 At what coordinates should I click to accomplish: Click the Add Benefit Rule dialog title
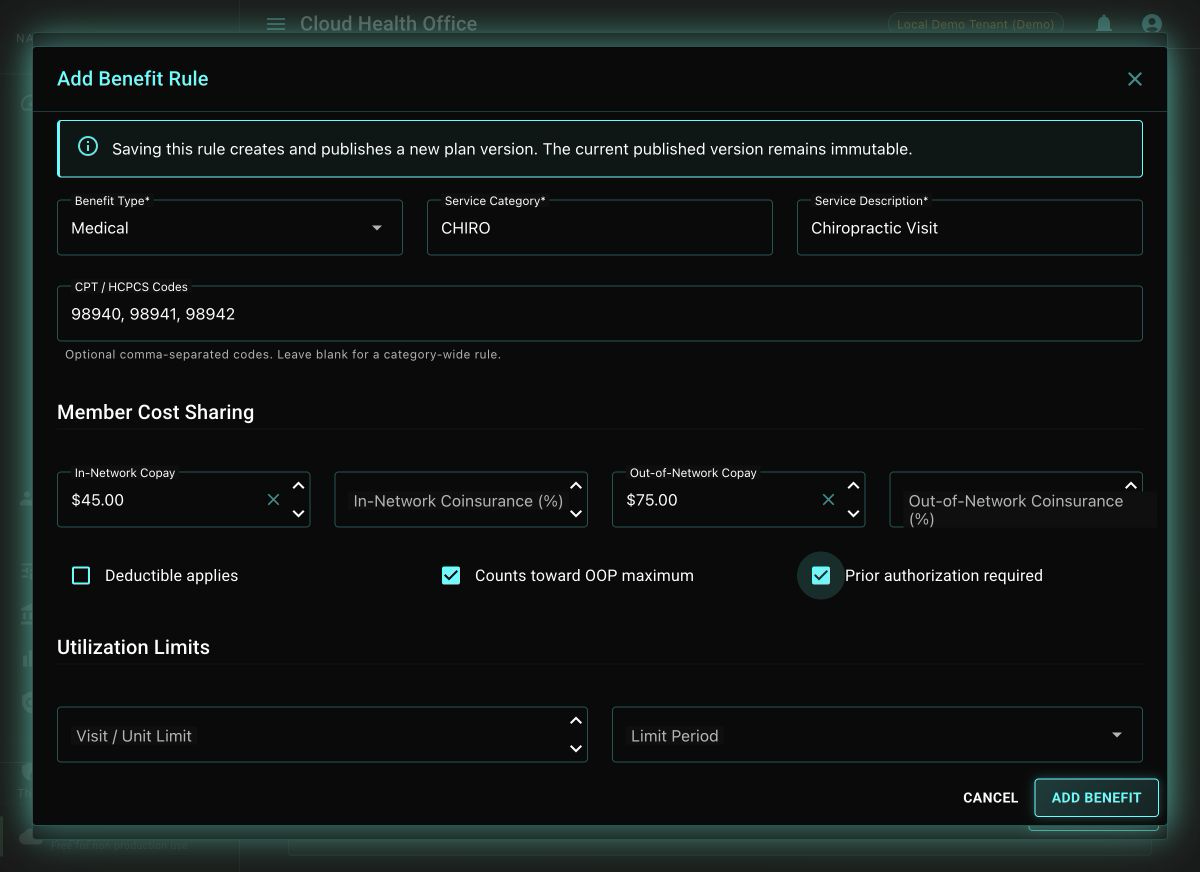coord(133,79)
